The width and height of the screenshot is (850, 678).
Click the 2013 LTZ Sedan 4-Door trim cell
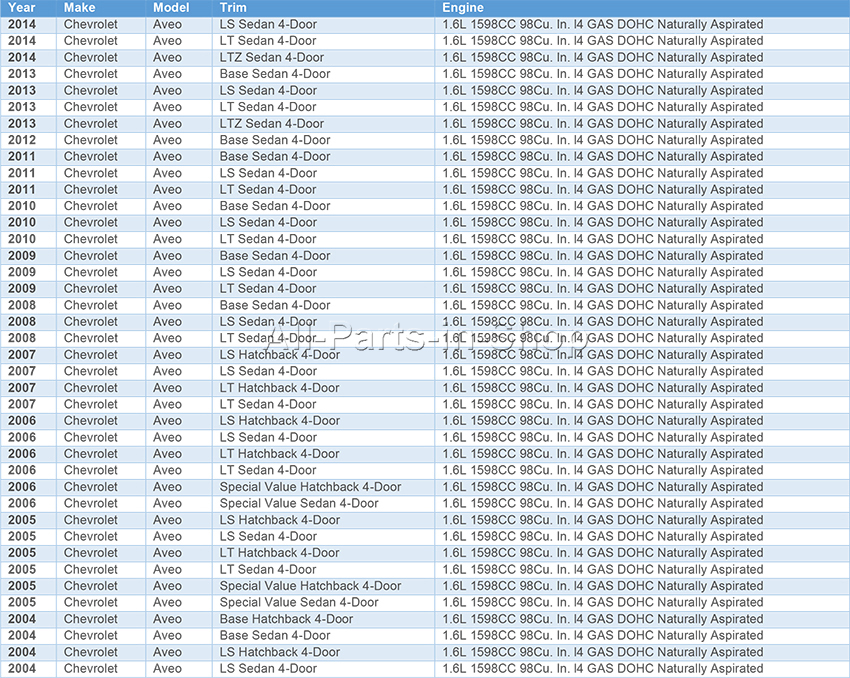[x=272, y=124]
